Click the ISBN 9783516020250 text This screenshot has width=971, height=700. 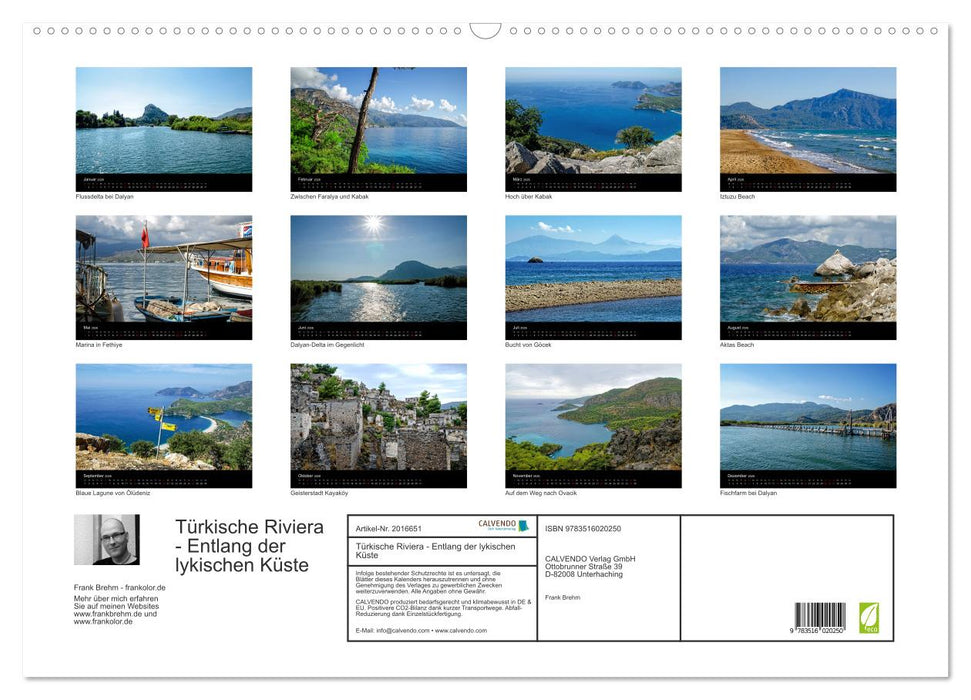point(582,529)
